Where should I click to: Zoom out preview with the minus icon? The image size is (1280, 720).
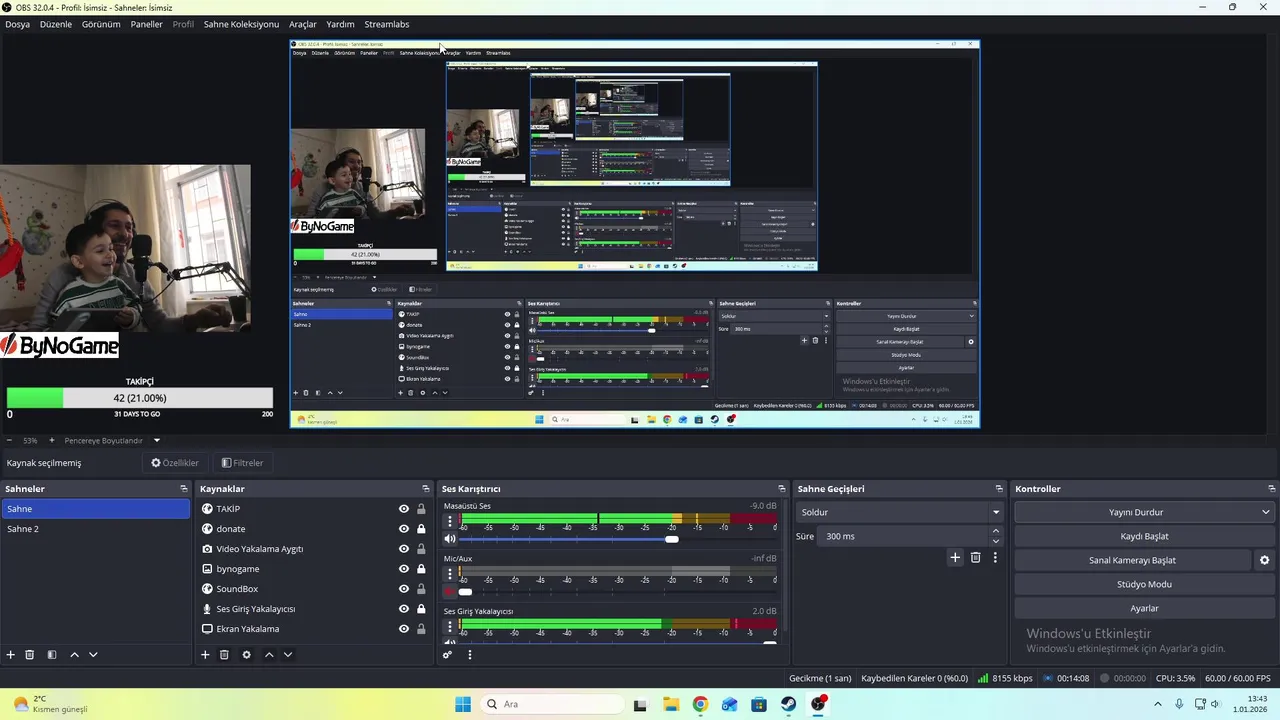coord(9,440)
